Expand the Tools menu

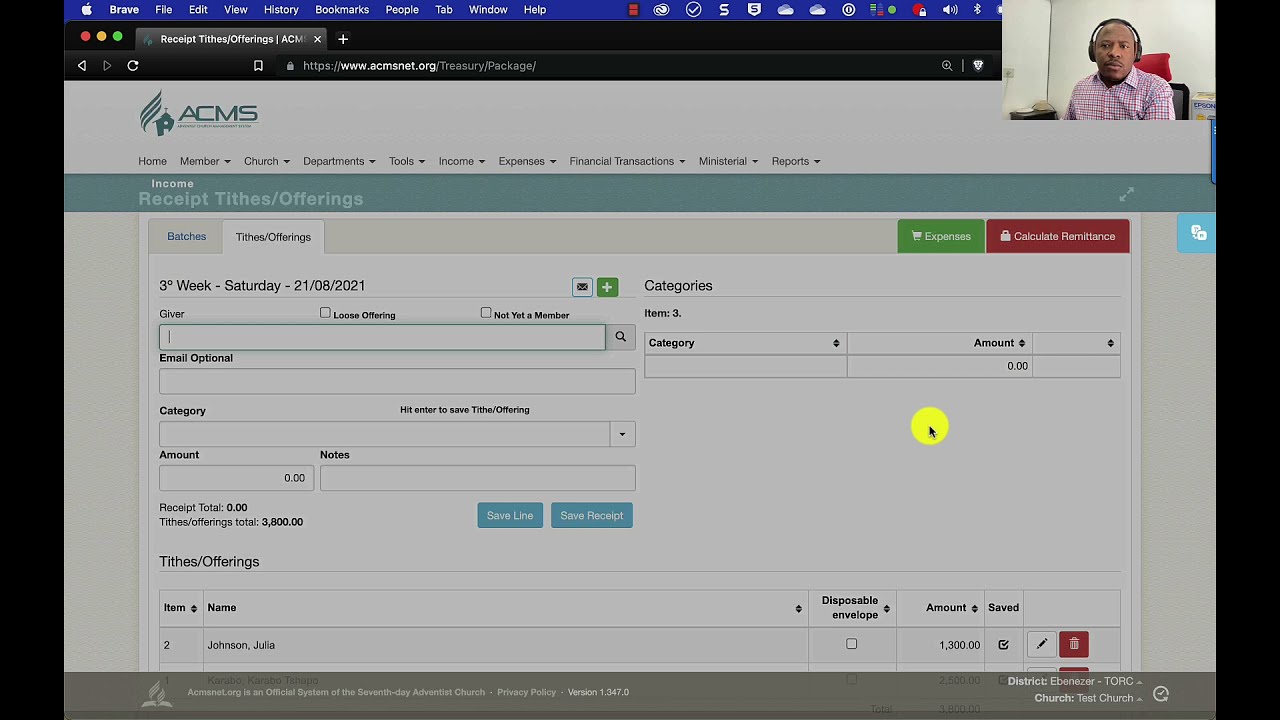(407, 161)
